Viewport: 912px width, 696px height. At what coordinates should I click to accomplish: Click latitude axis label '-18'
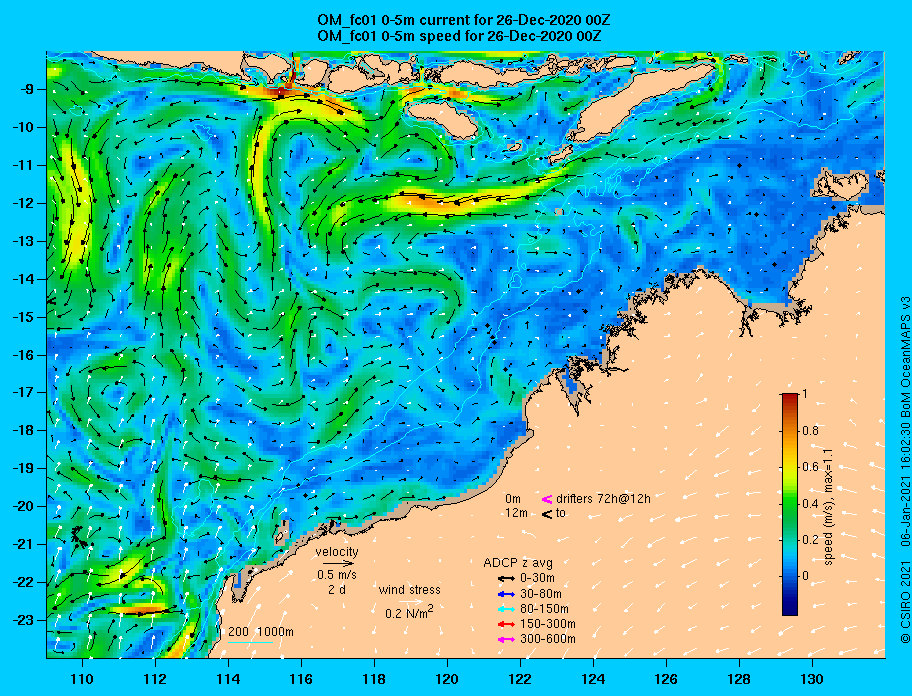pyautogui.click(x=22, y=431)
